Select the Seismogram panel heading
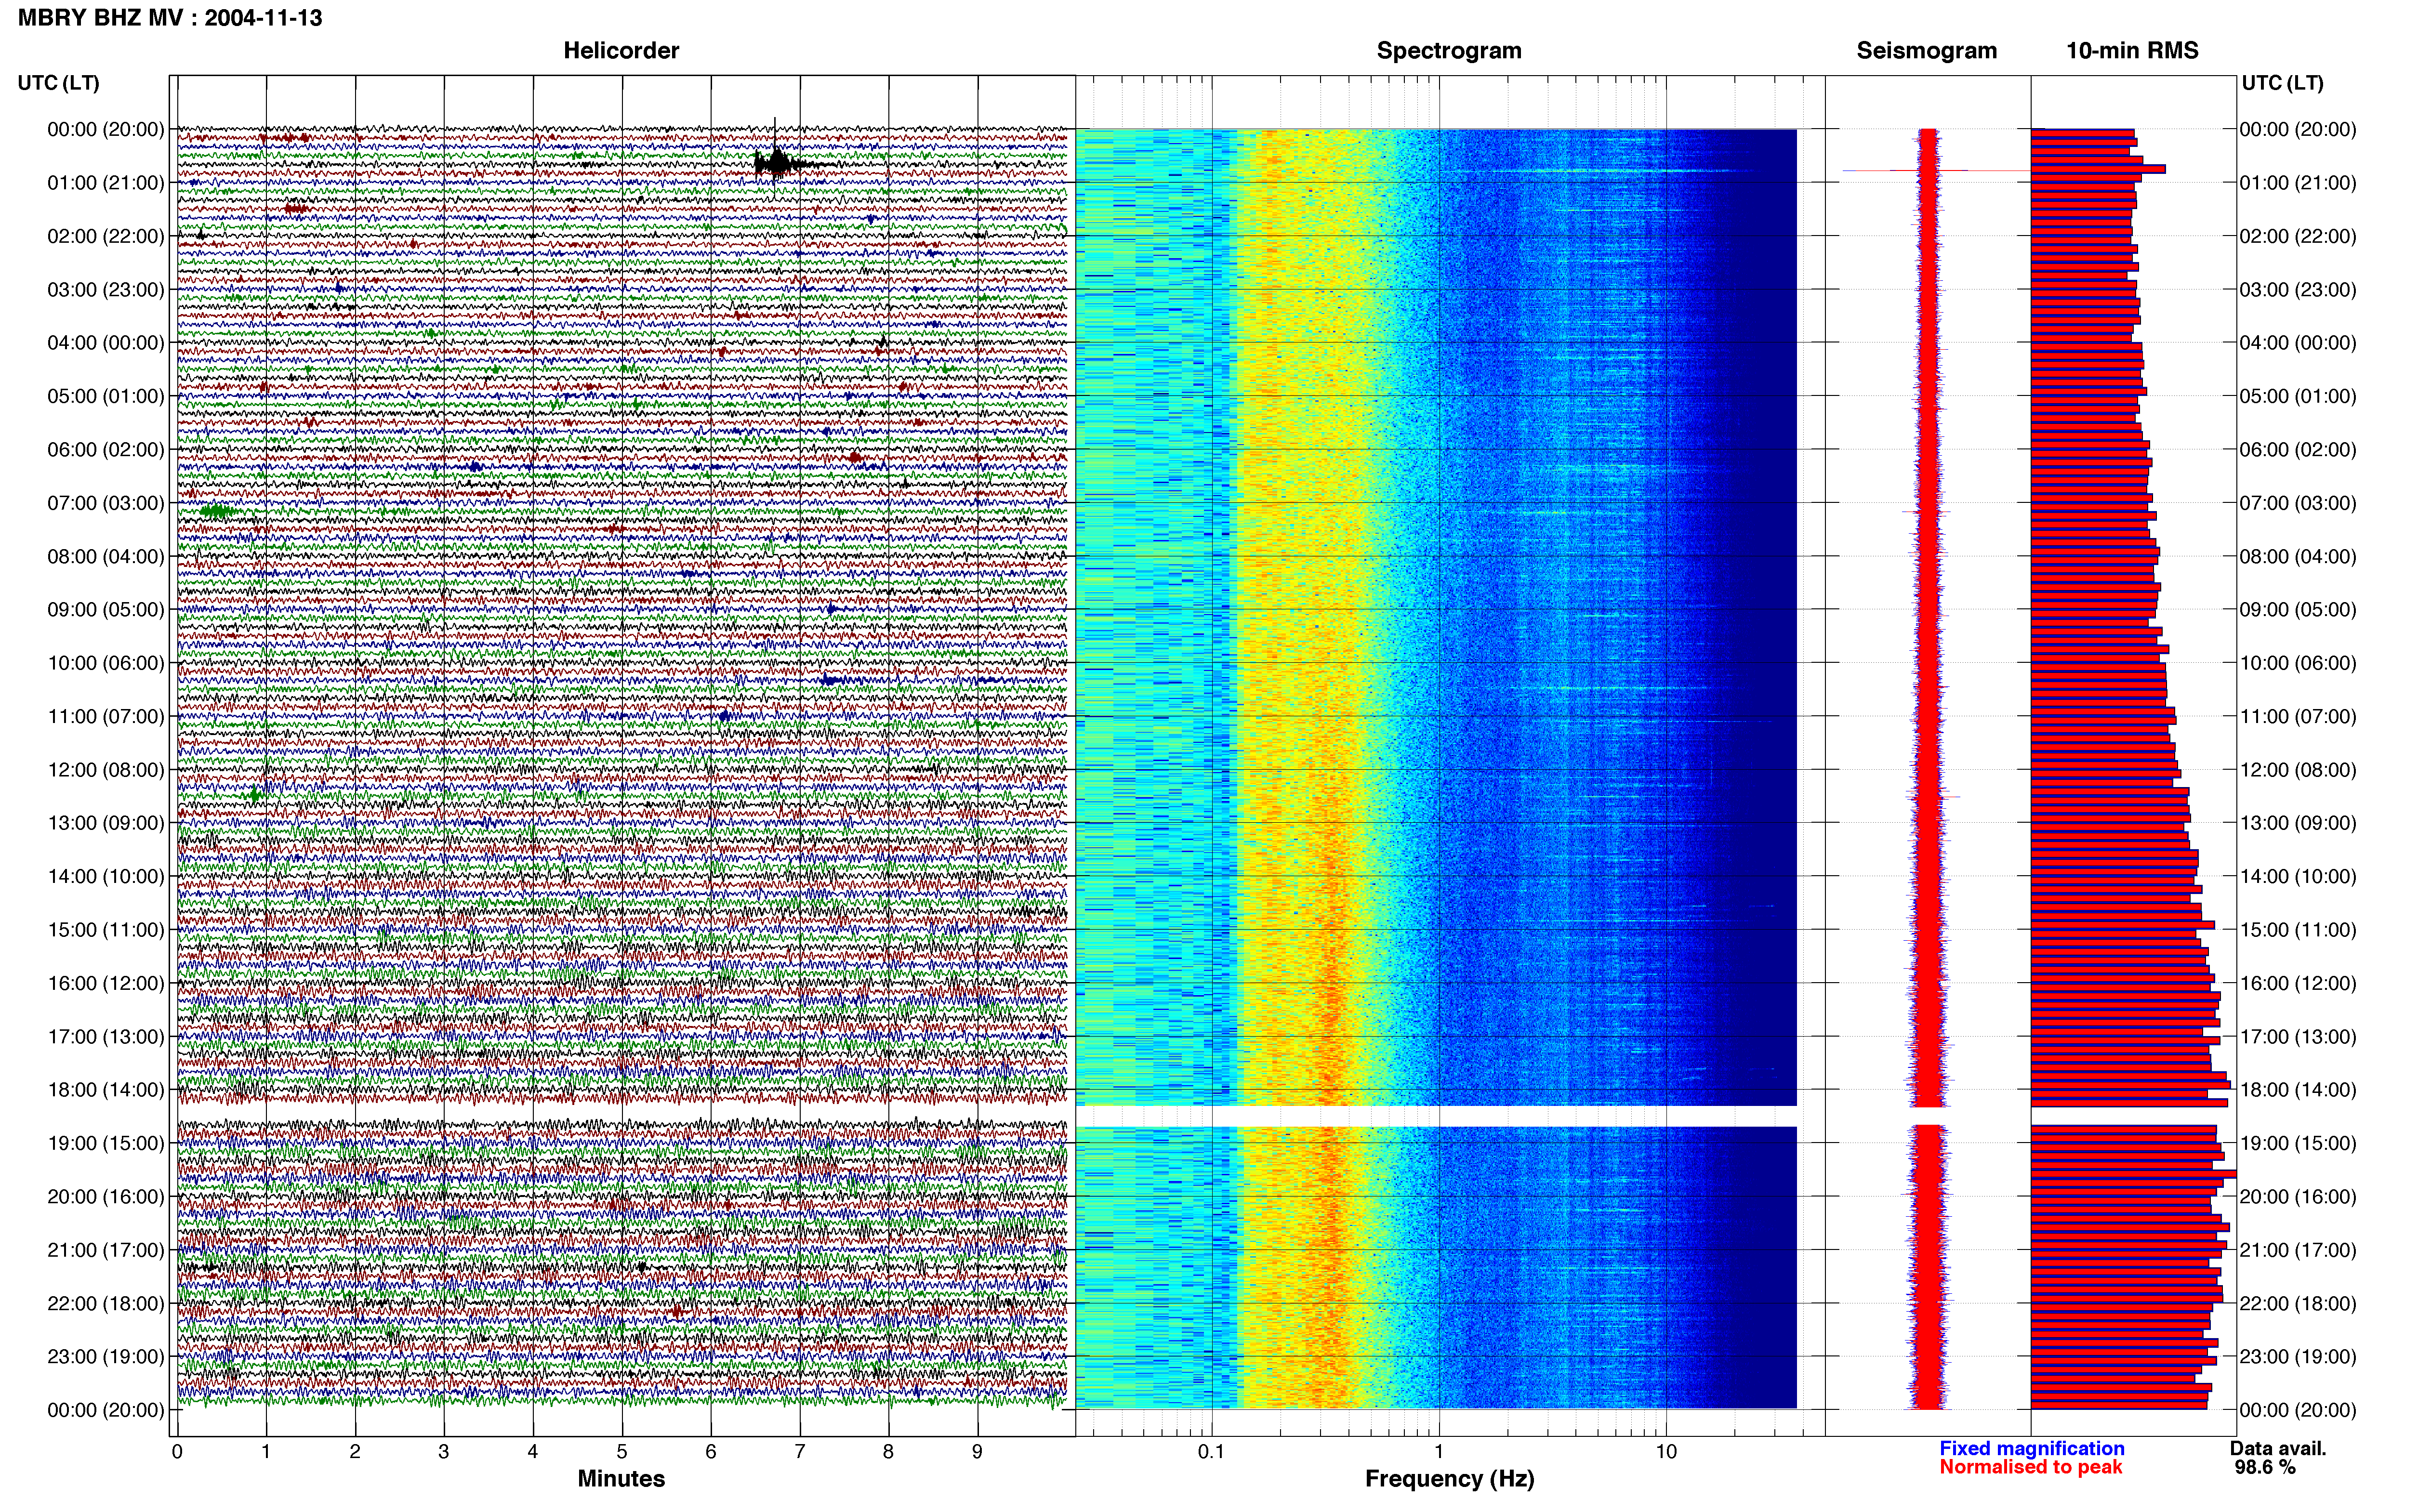 1926,50
